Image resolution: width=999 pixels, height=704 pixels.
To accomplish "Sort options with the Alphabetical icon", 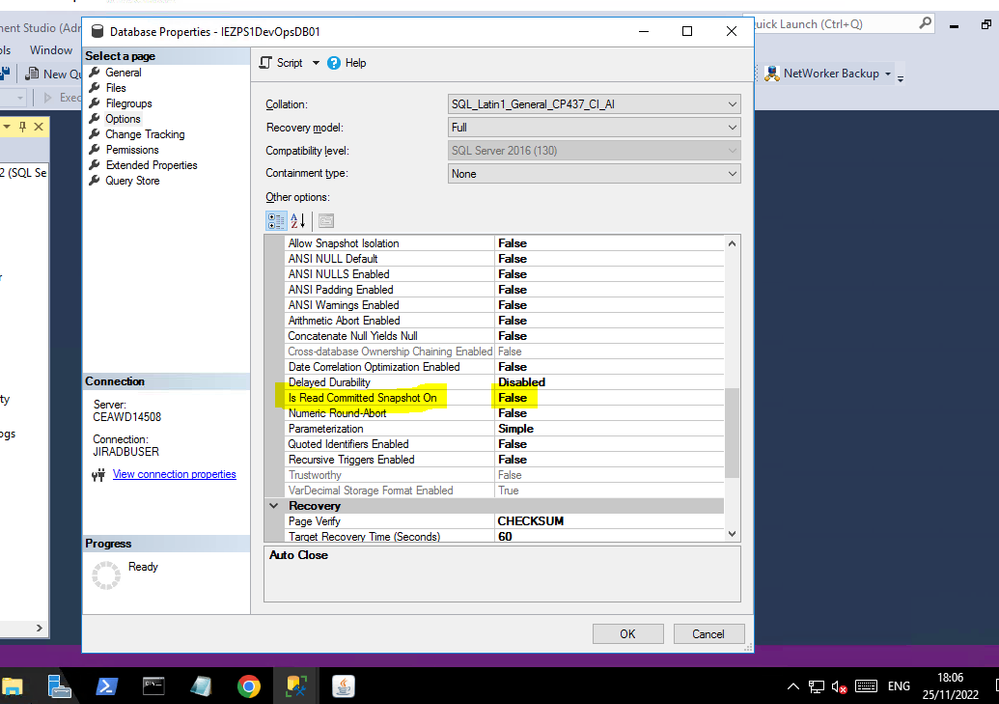I will pos(298,221).
